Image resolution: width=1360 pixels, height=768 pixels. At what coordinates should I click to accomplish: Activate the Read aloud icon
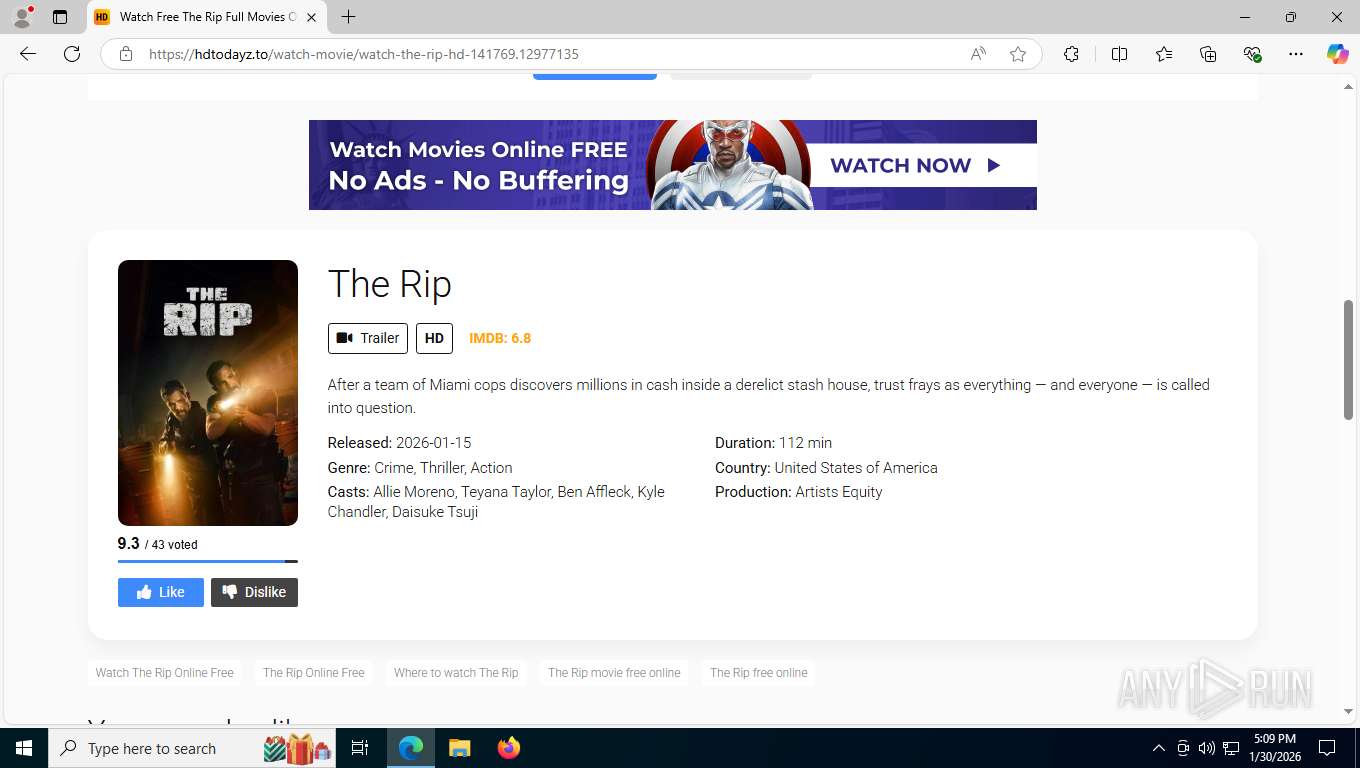pyautogui.click(x=978, y=54)
